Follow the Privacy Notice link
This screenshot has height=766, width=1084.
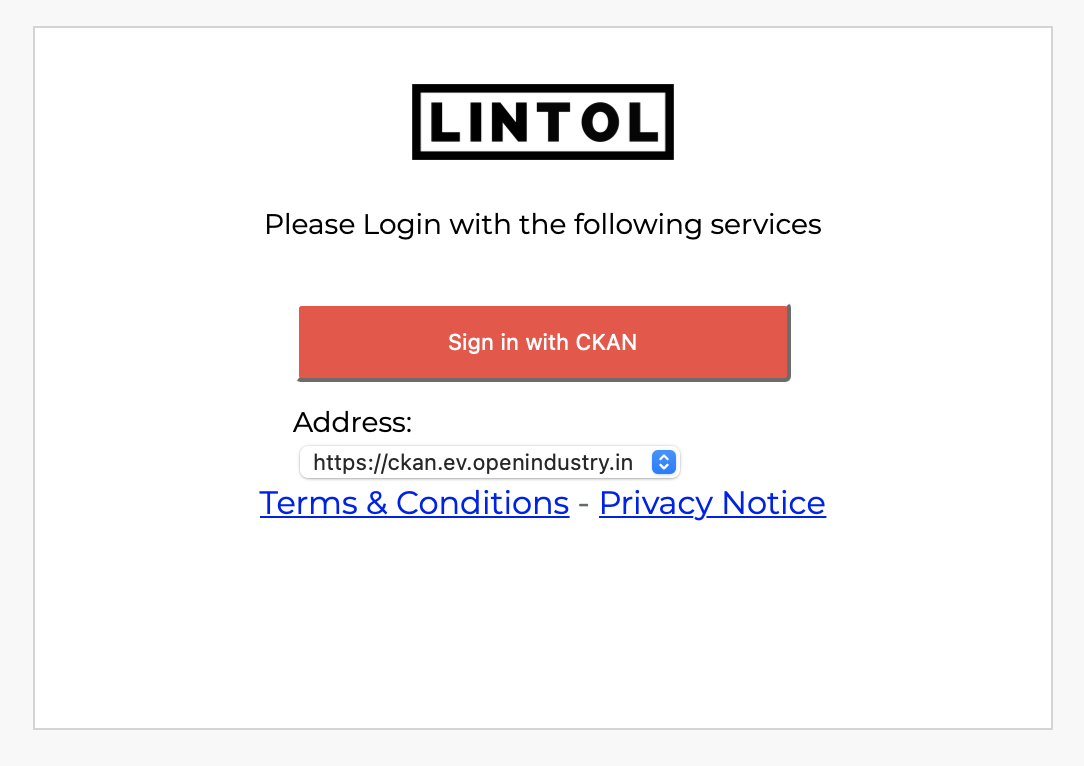point(712,503)
